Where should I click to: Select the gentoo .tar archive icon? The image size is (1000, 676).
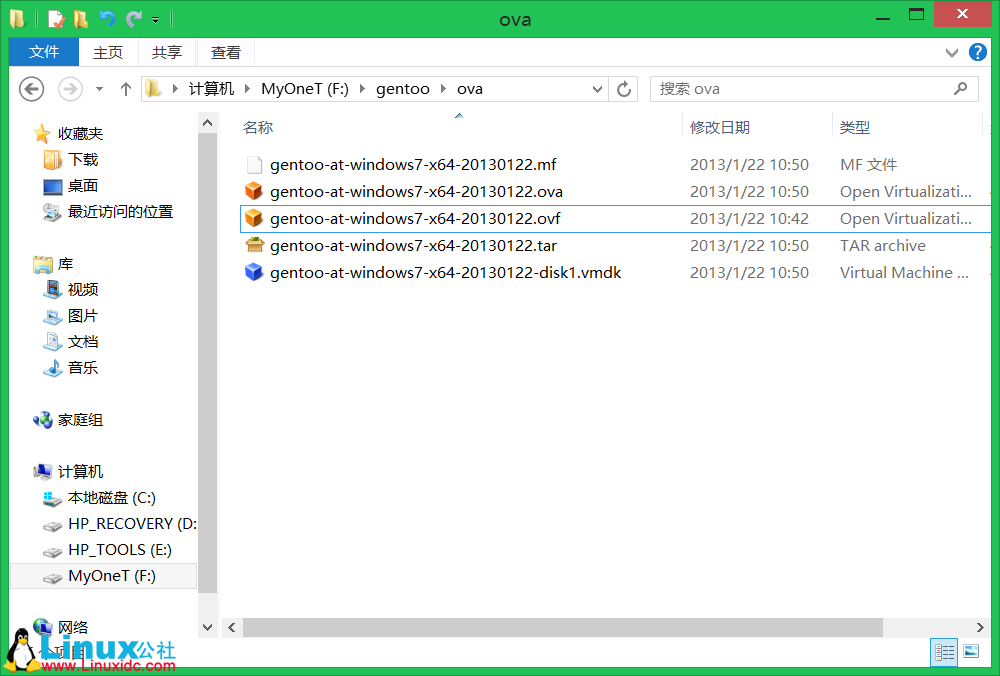pos(254,245)
